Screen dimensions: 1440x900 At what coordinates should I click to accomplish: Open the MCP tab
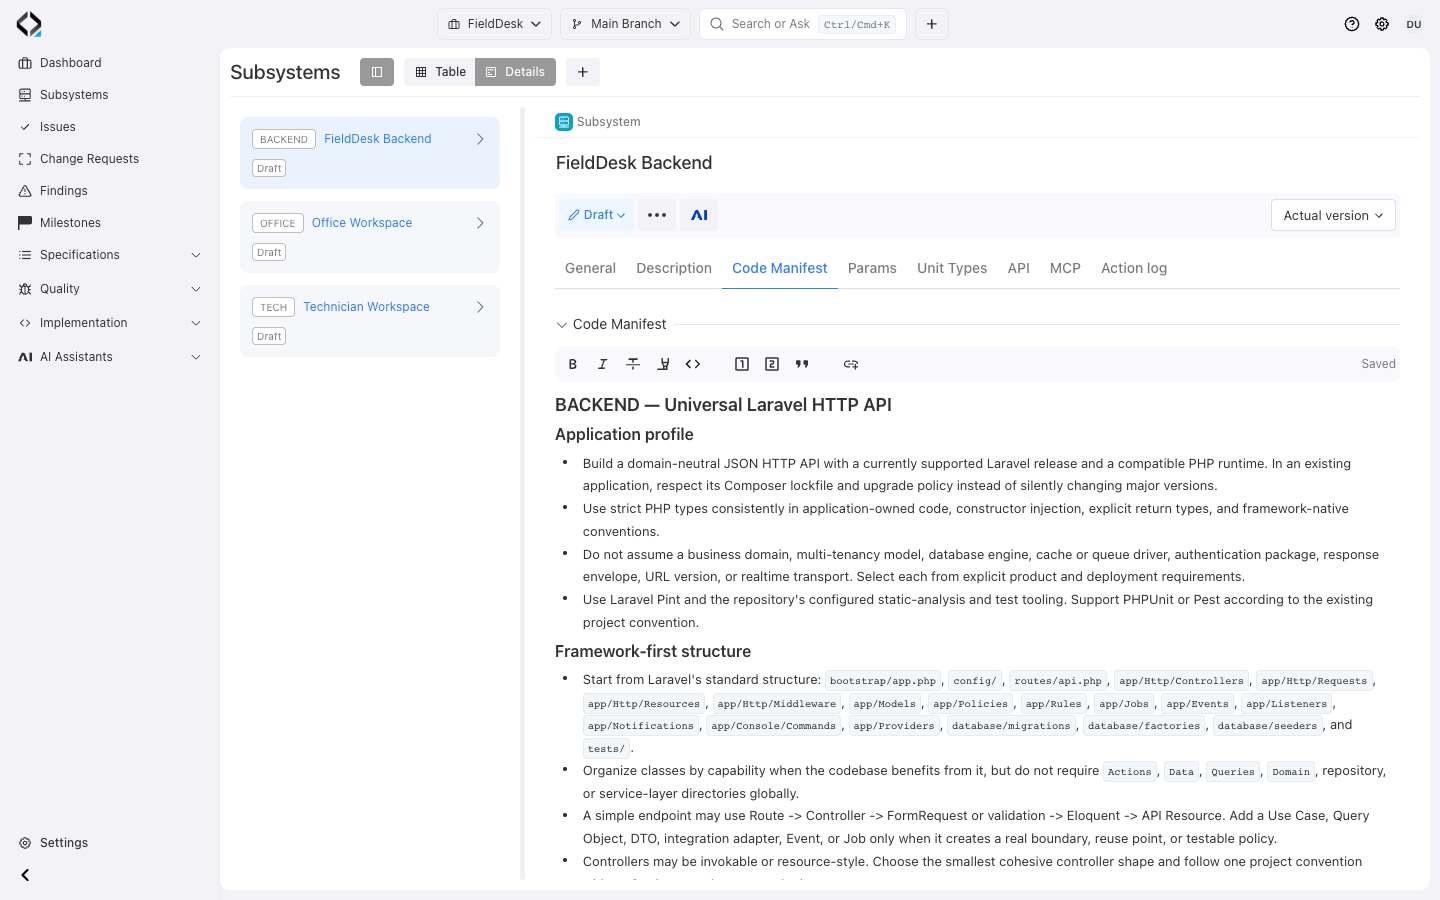pos(1065,268)
